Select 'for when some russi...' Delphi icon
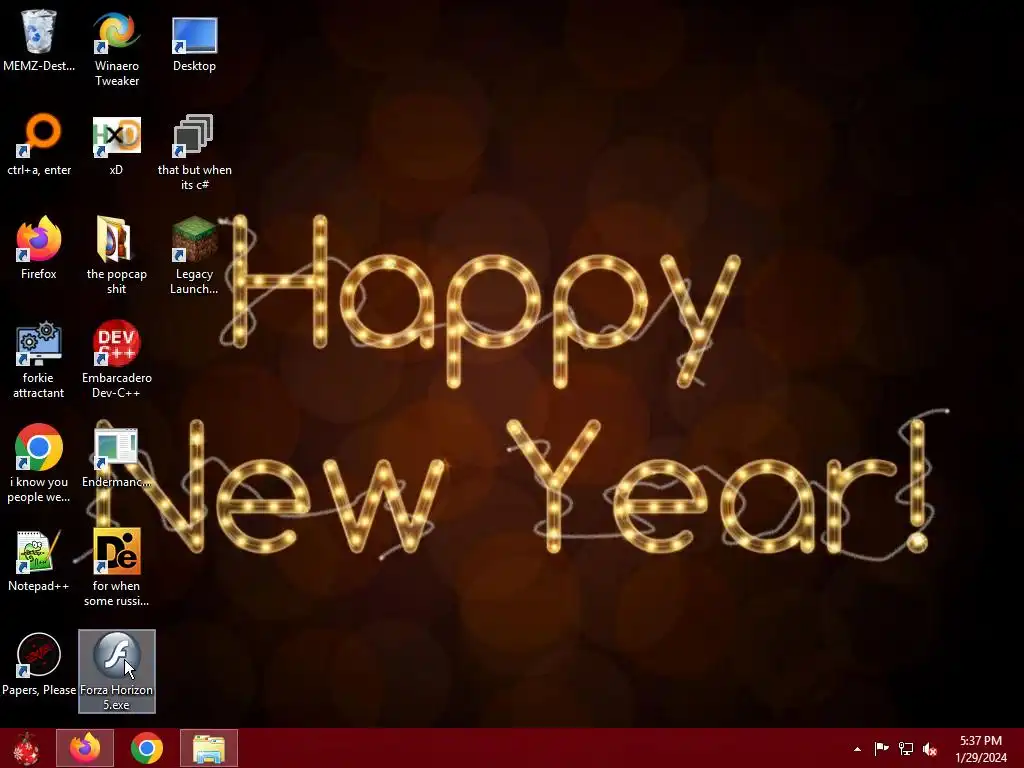Image resolution: width=1024 pixels, height=768 pixels. pos(116,551)
